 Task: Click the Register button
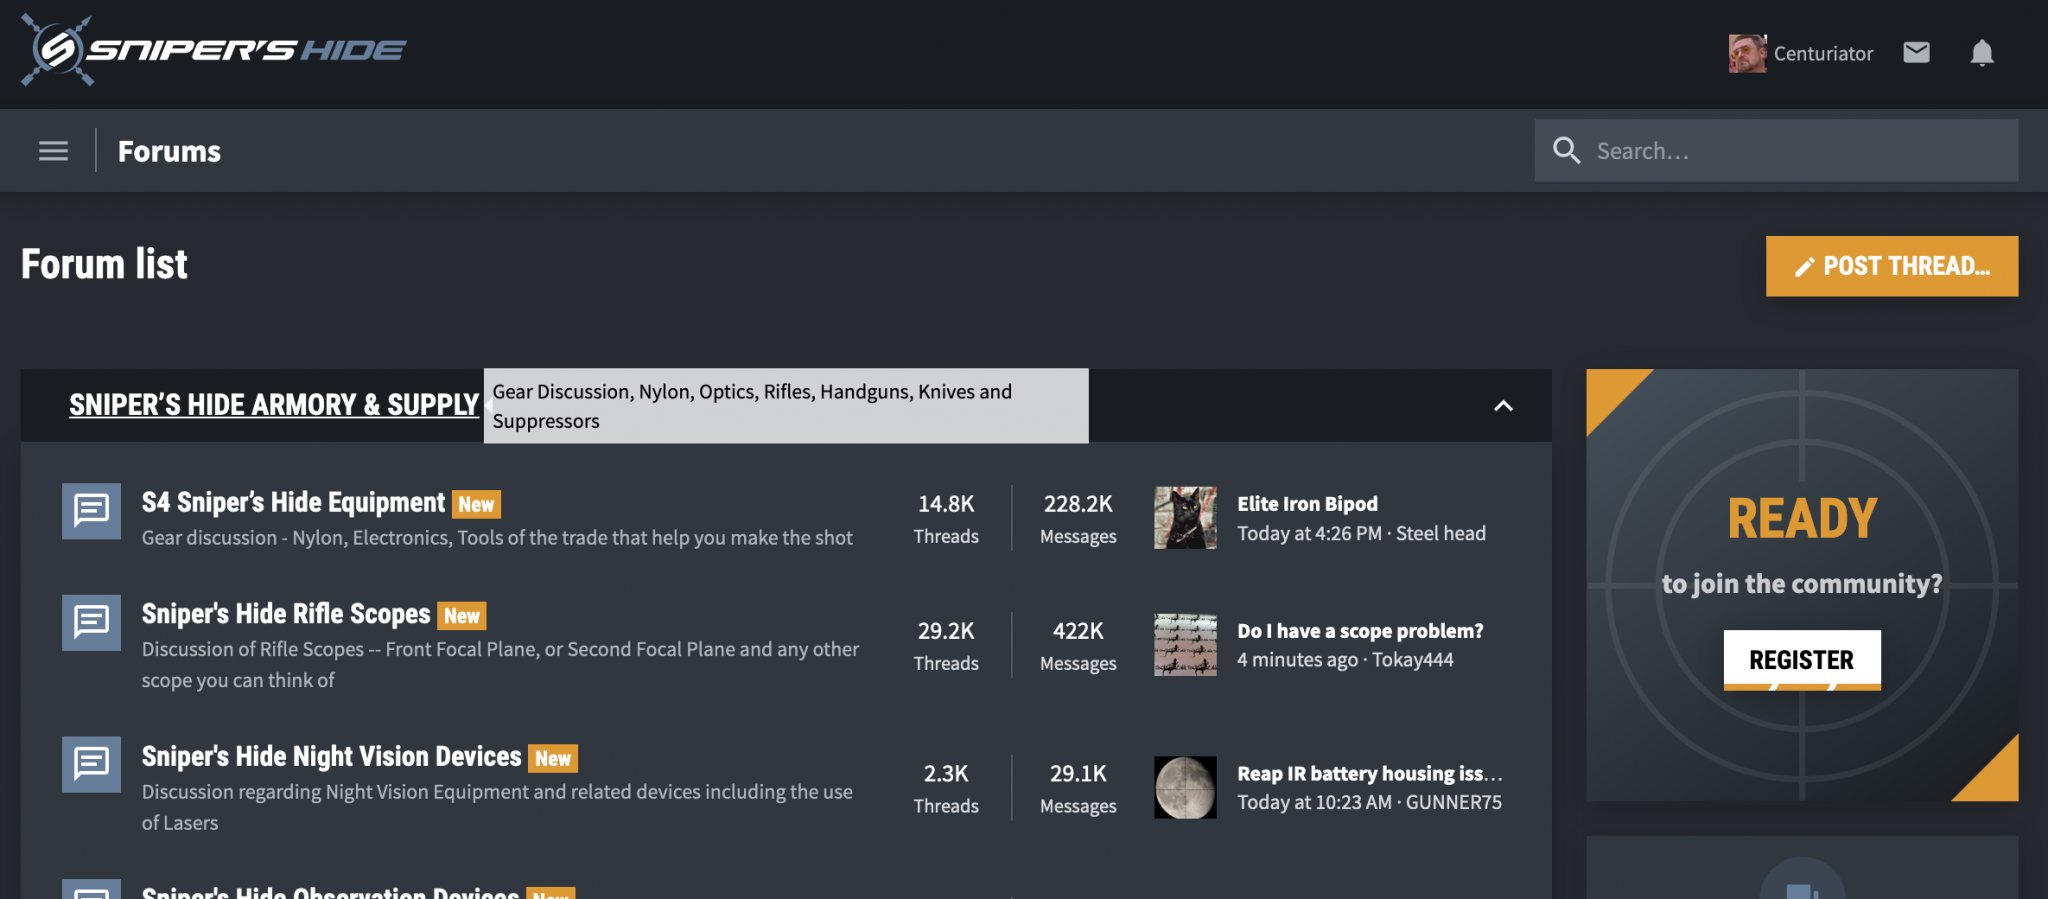point(1802,660)
